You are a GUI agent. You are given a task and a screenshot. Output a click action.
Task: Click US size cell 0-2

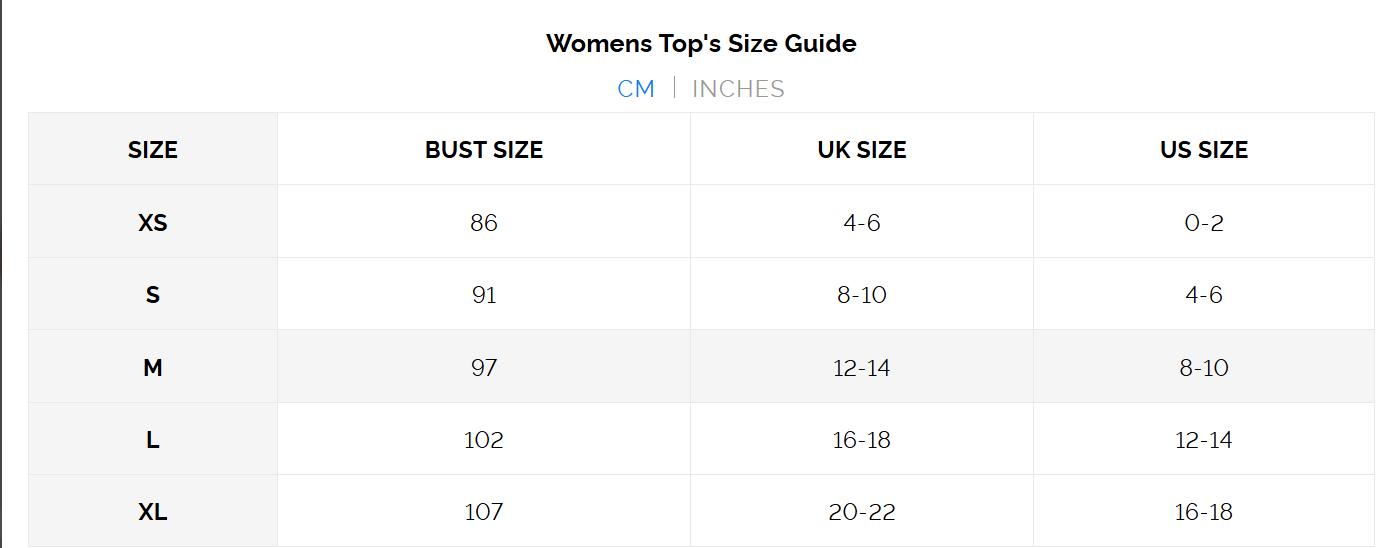pyautogui.click(x=1203, y=222)
